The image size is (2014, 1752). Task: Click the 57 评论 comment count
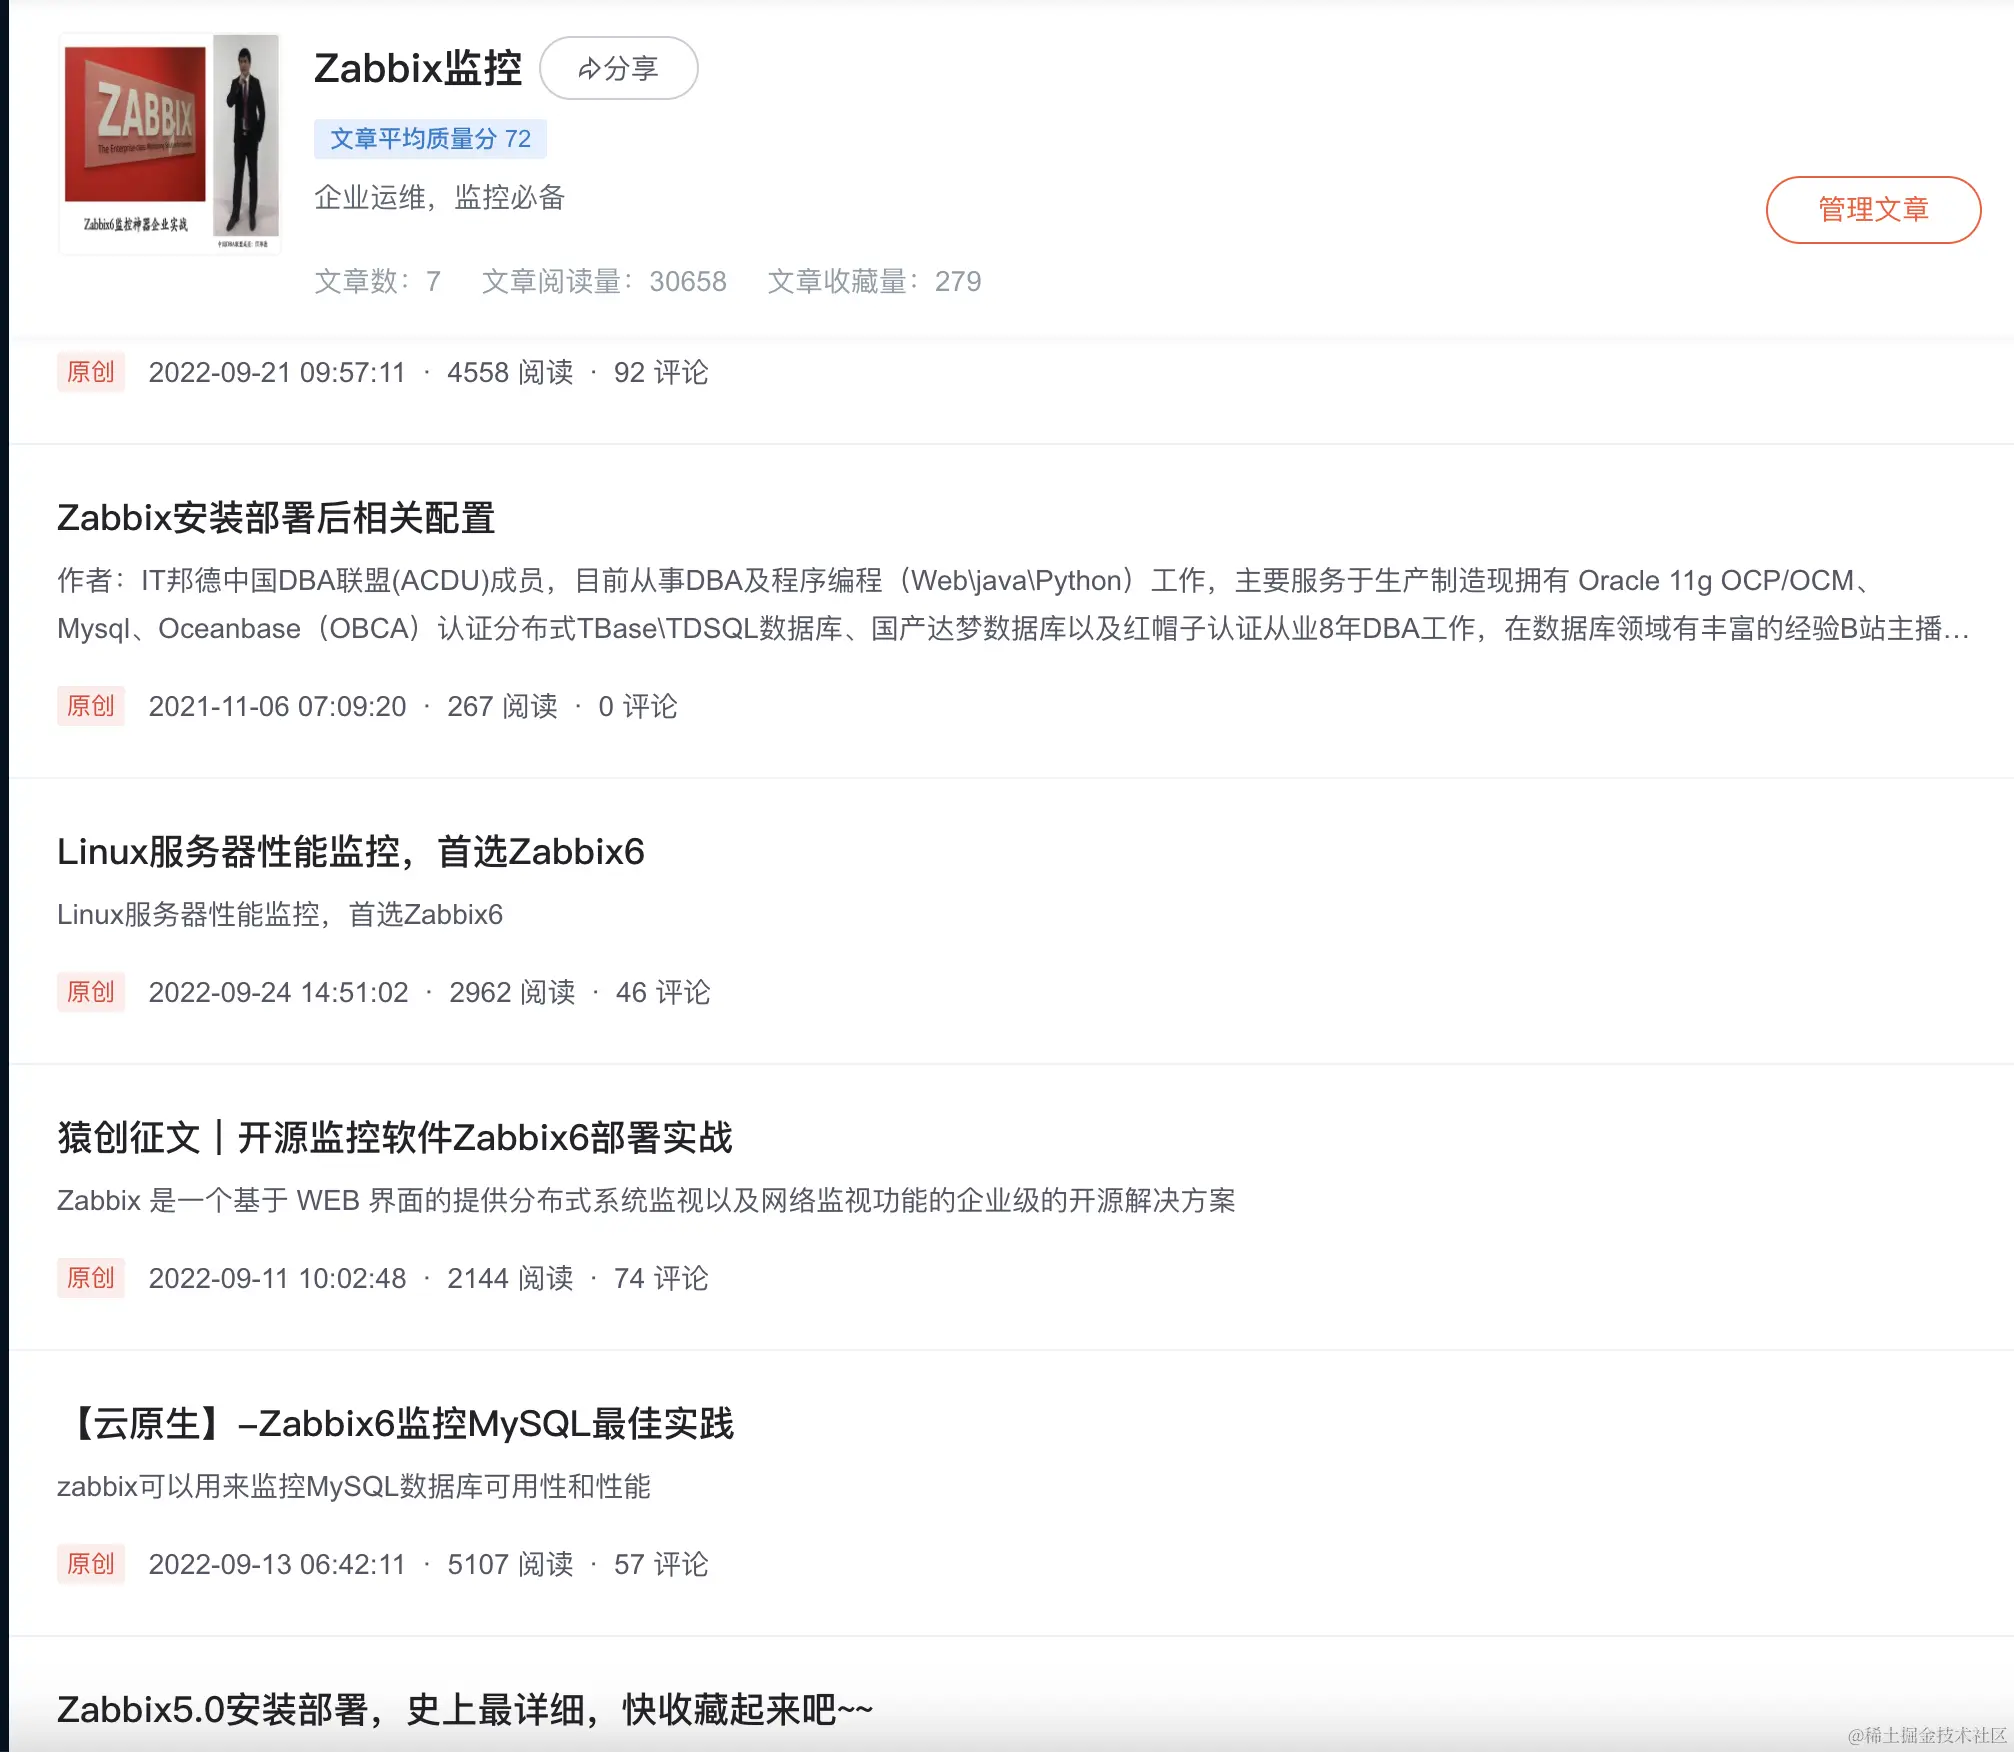point(660,1565)
